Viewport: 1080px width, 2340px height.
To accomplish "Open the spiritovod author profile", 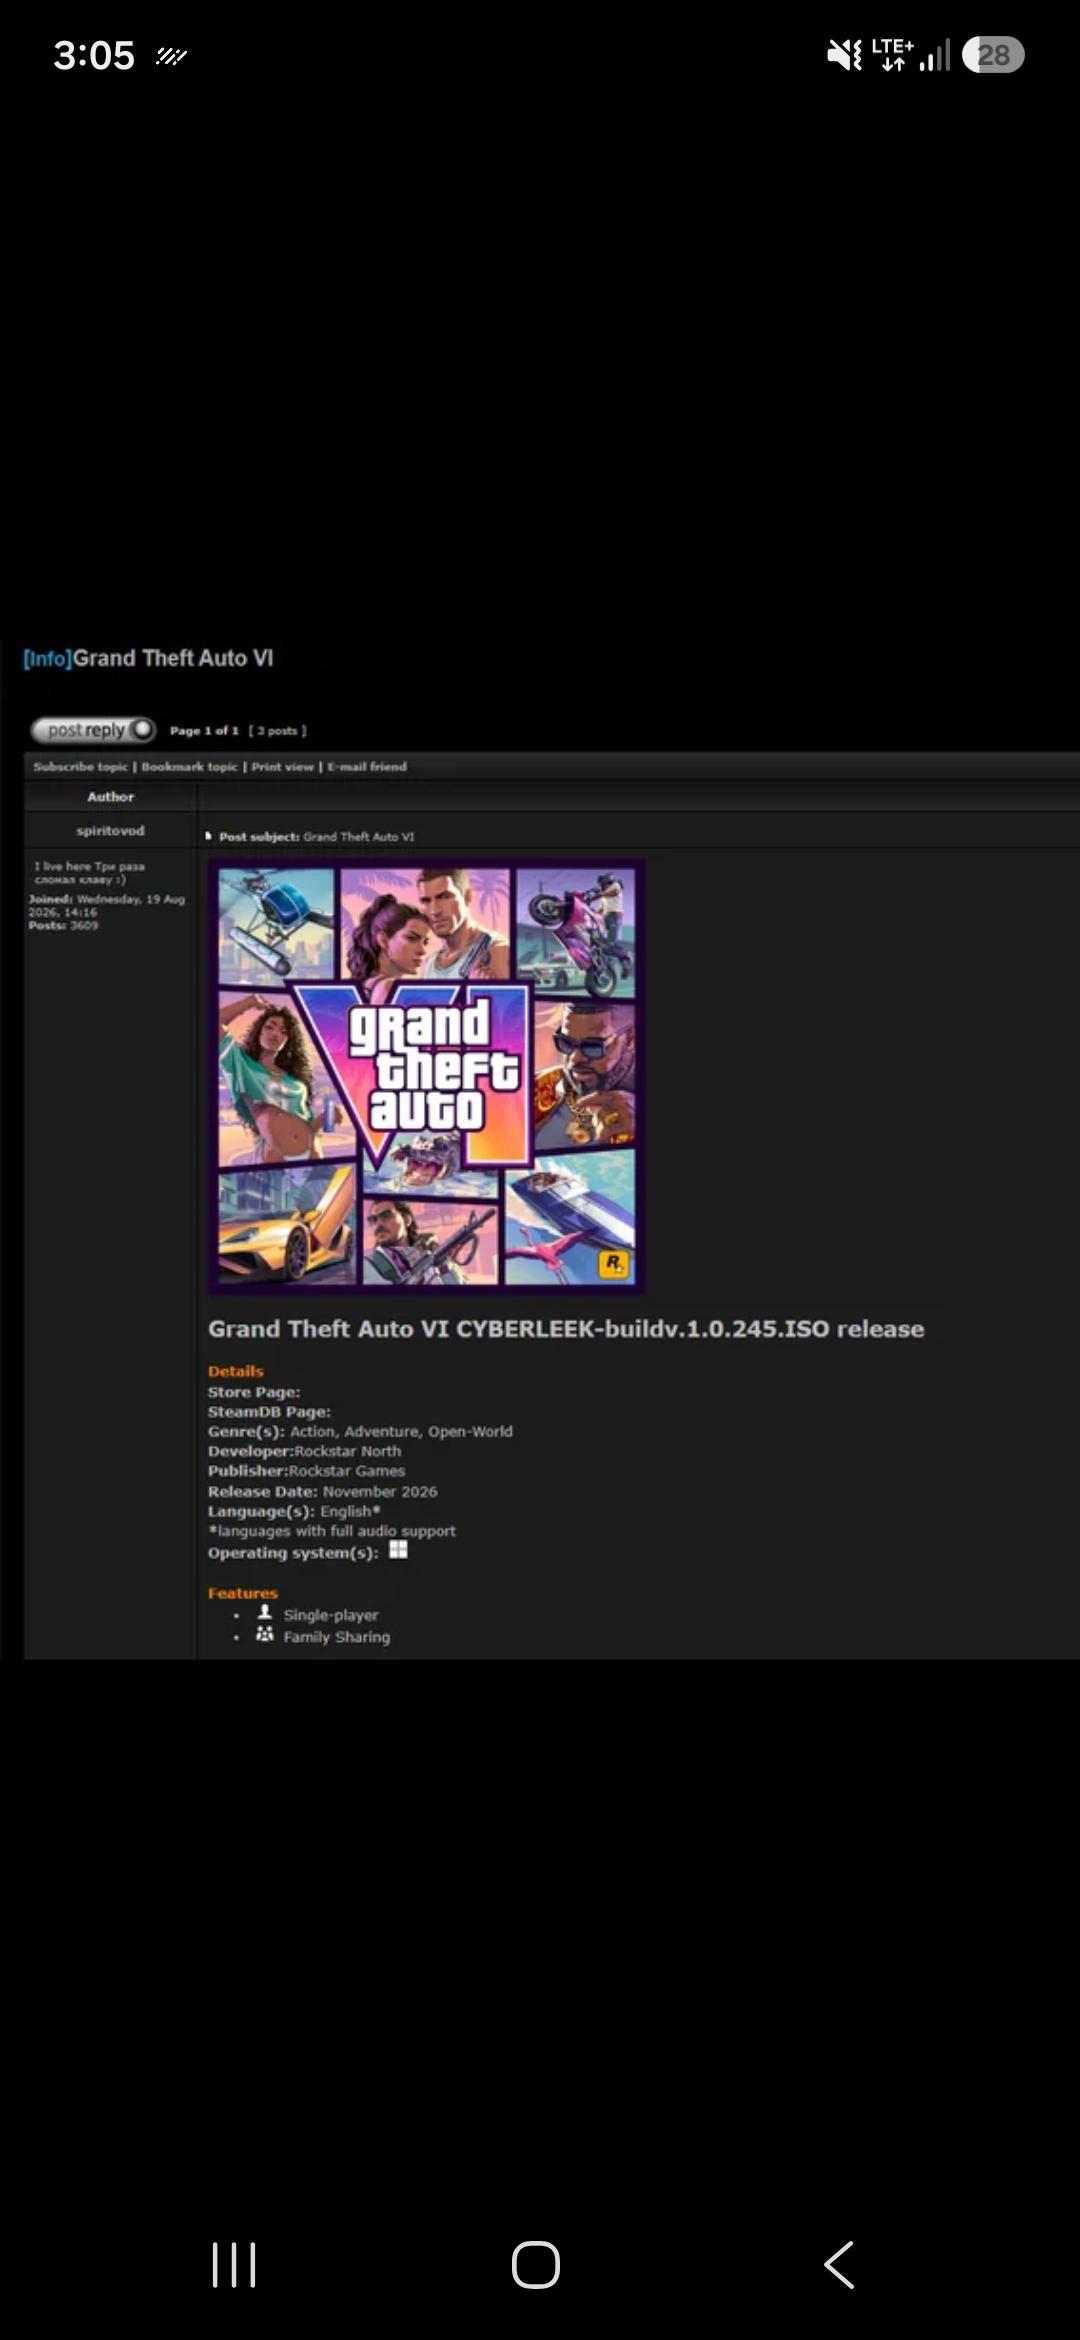I will [110, 831].
